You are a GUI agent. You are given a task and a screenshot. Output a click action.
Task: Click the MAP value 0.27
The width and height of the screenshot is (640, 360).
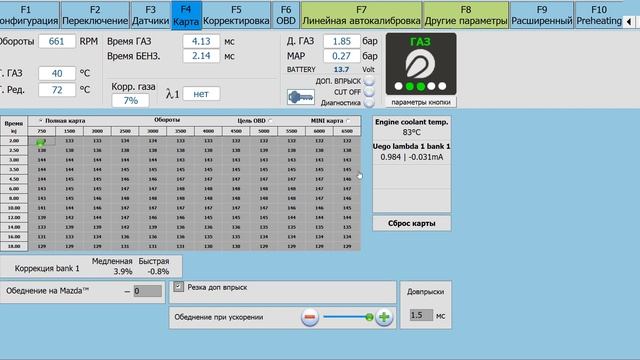click(342, 56)
